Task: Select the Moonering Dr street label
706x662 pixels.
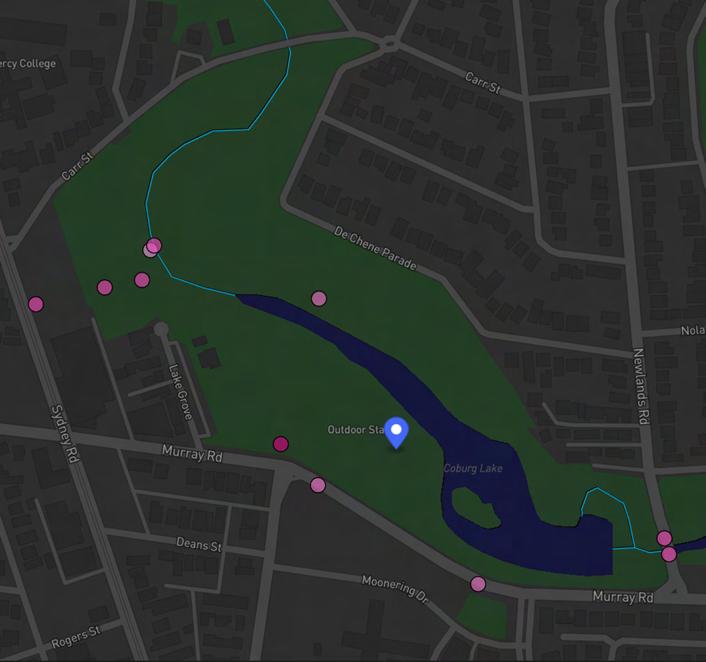Action: click(x=395, y=589)
